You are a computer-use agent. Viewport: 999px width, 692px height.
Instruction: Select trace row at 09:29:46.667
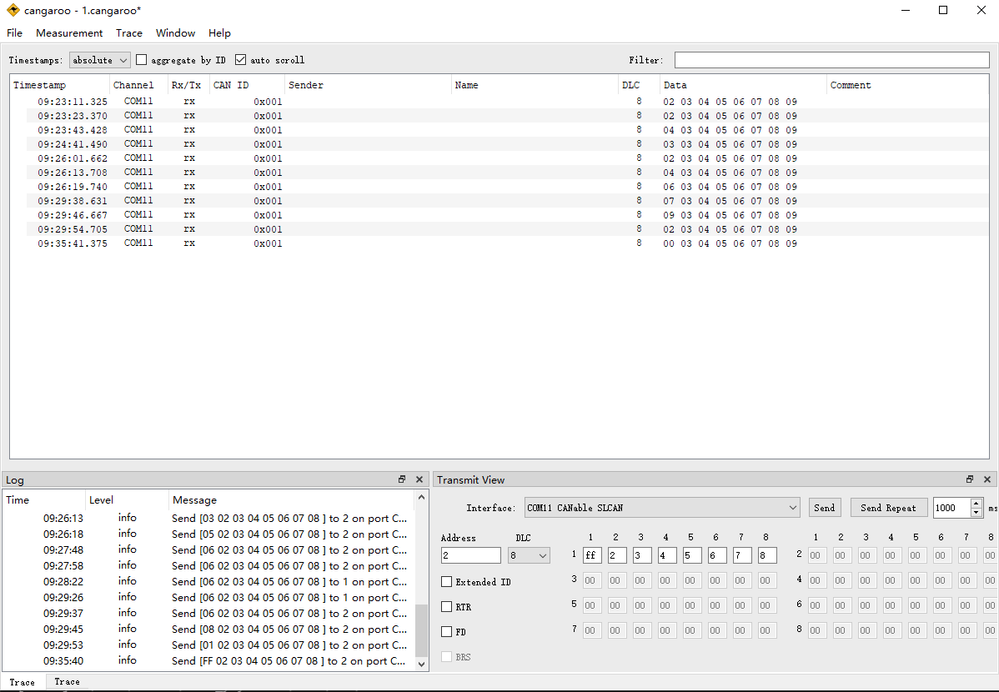click(500, 215)
